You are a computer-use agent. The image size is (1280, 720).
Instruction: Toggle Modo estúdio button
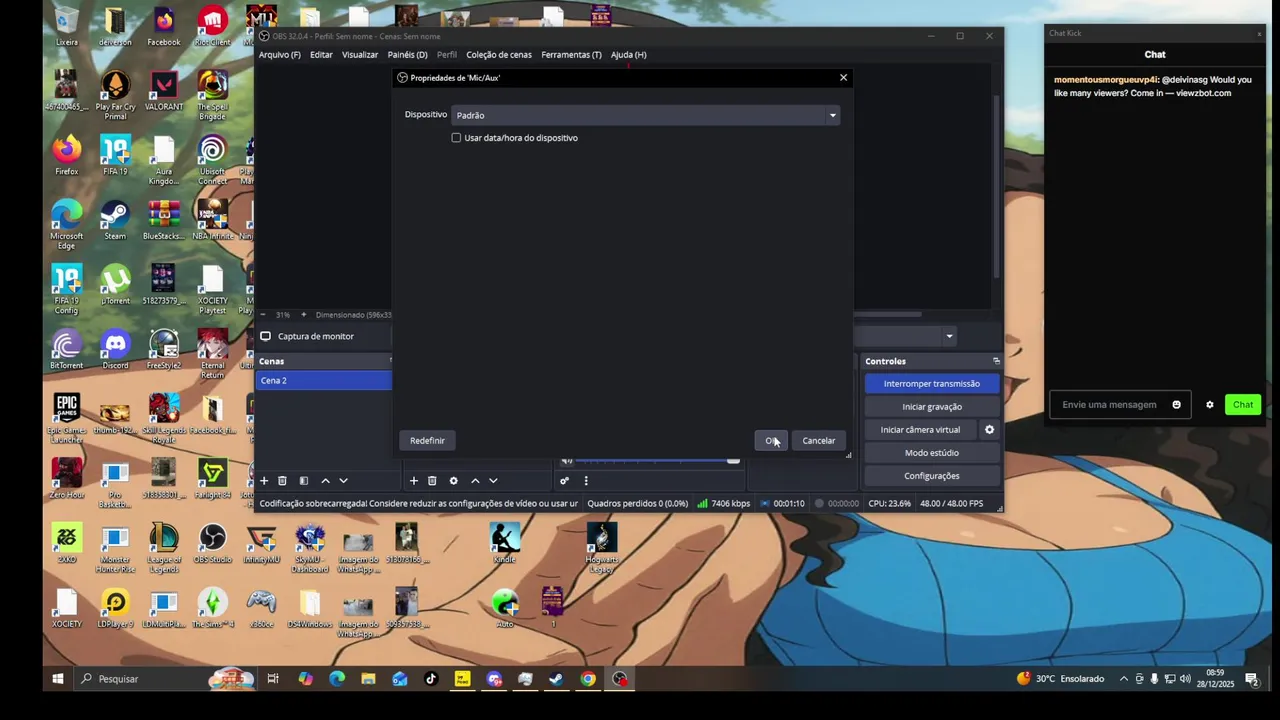[x=931, y=453]
